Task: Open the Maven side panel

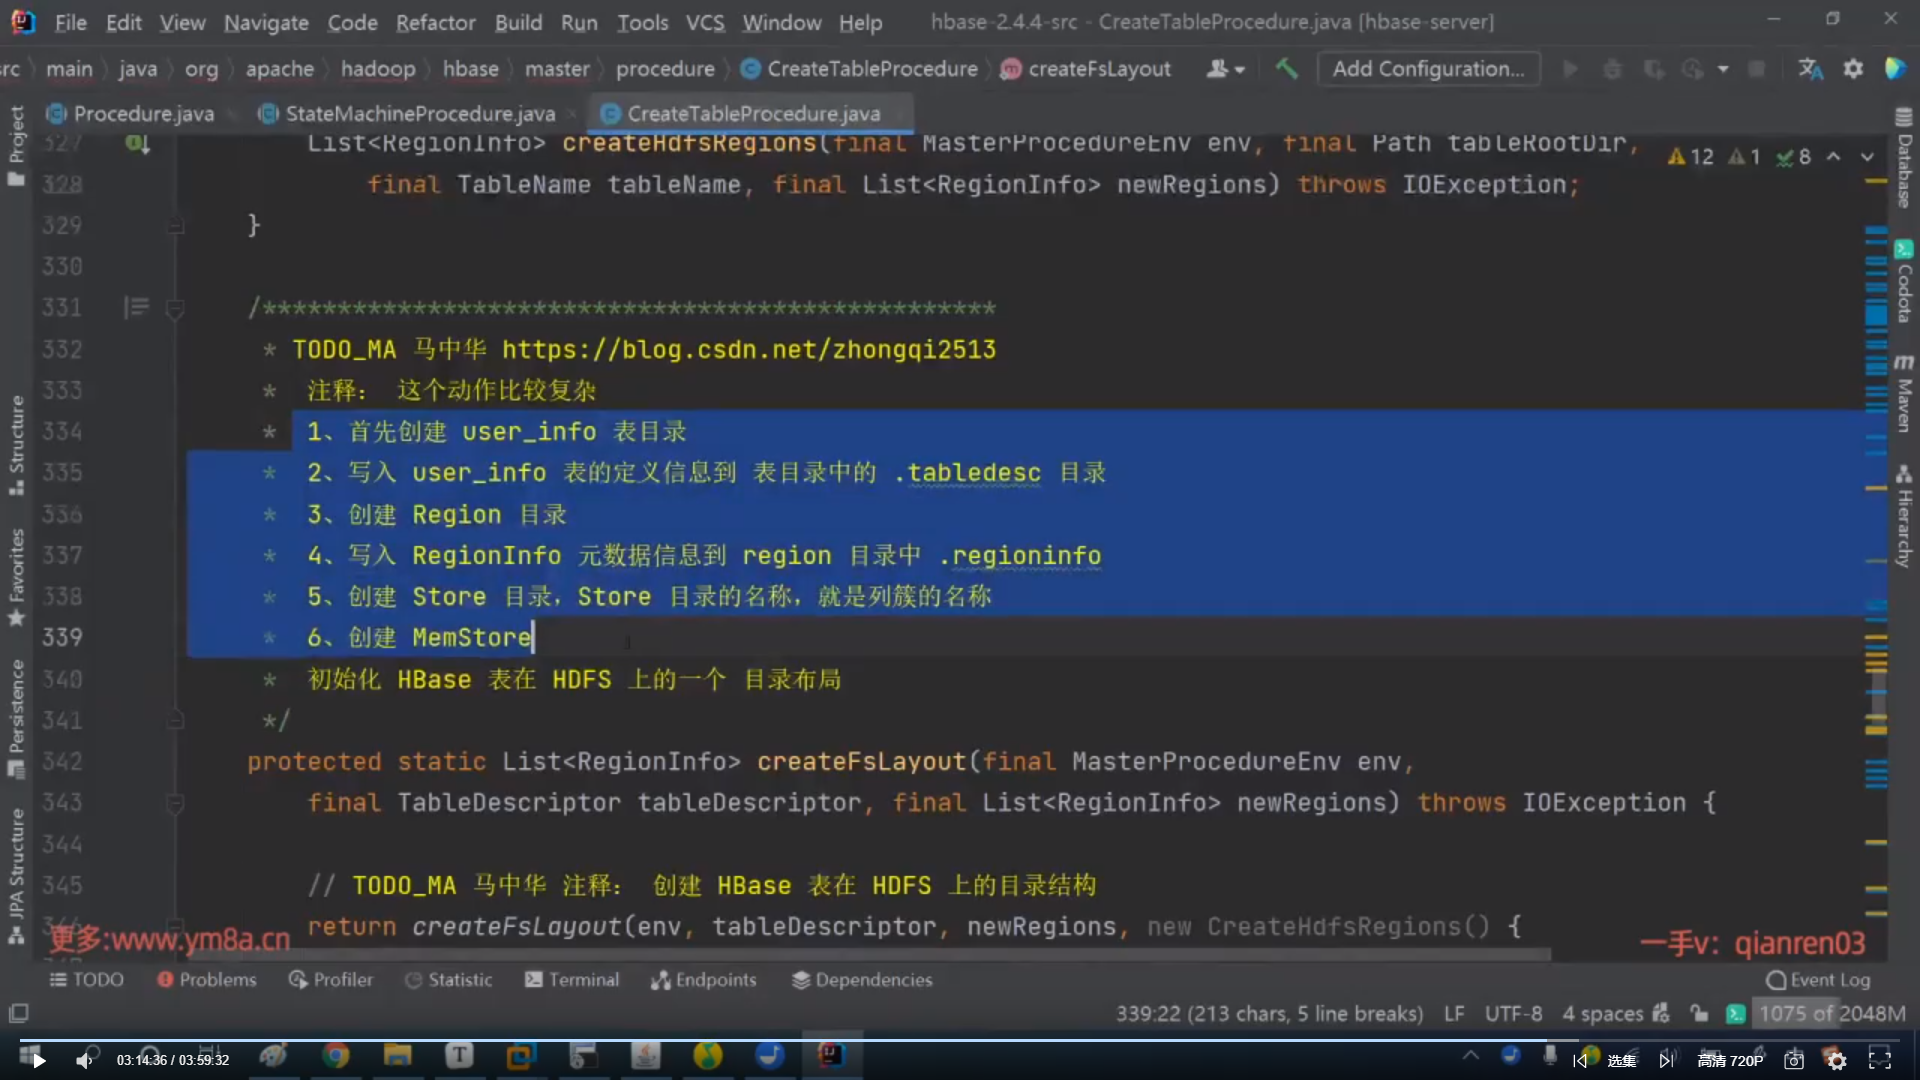Action: 1904,395
